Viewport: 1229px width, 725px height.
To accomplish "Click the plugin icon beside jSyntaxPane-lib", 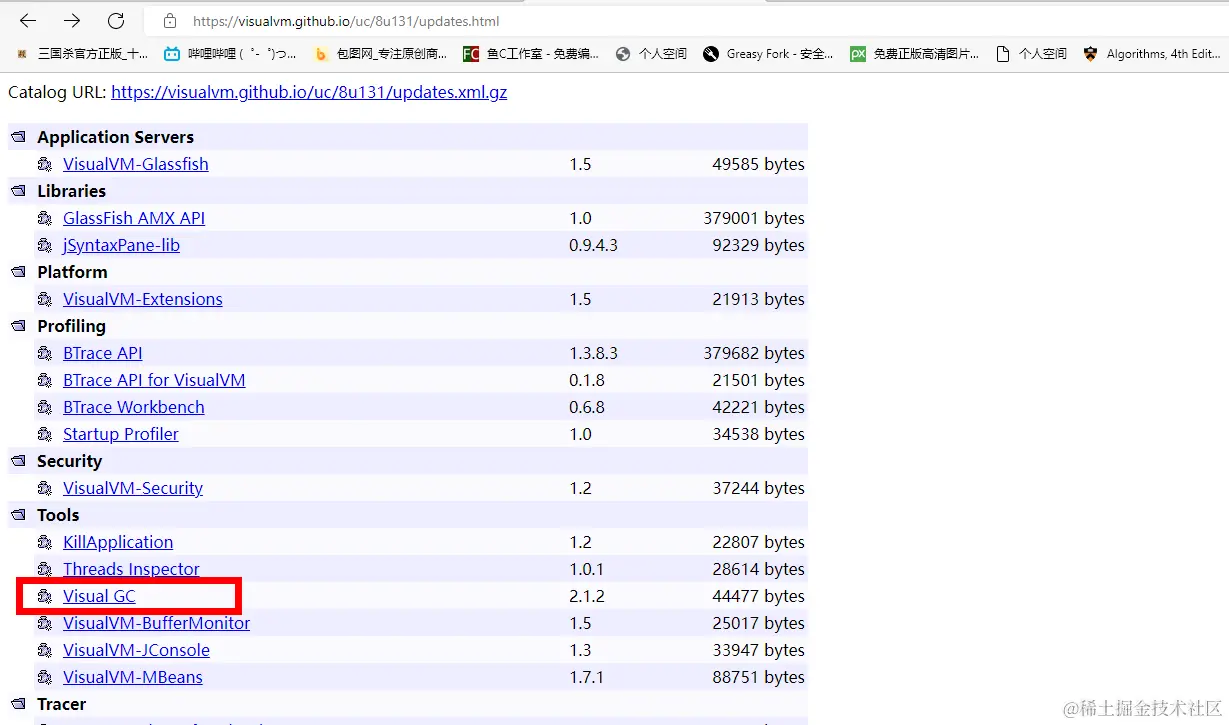I will (44, 245).
